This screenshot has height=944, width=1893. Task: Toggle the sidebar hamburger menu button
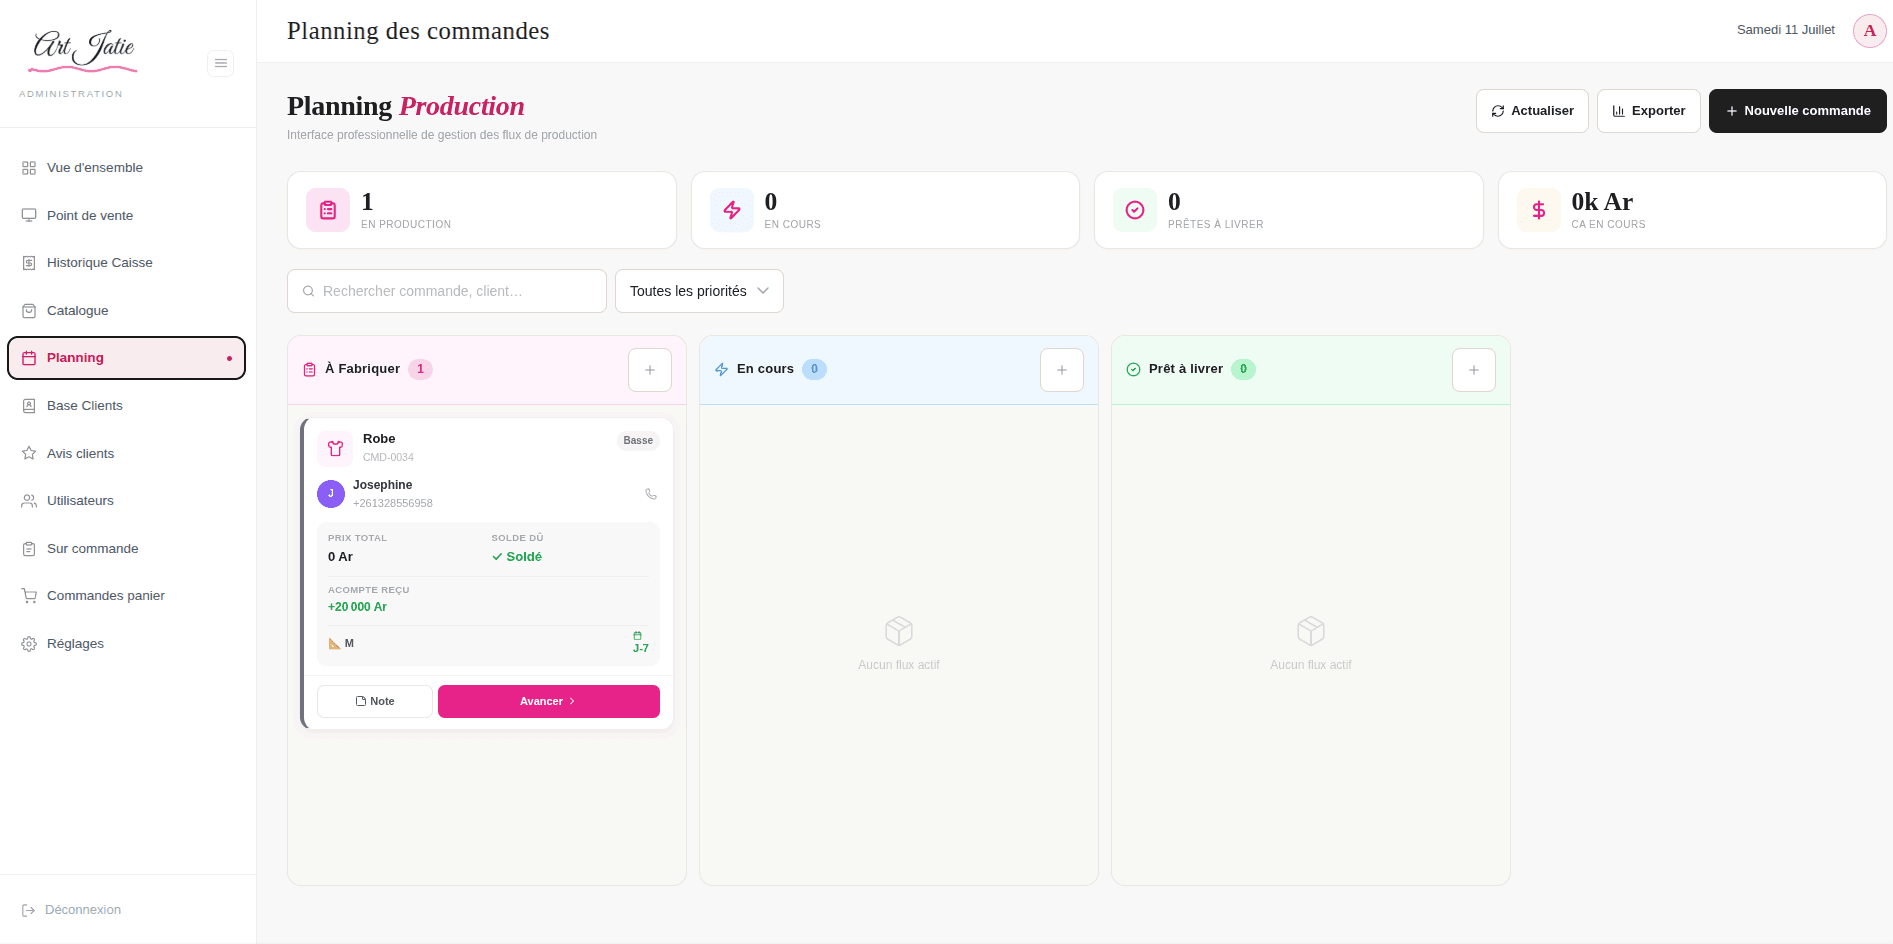coord(221,63)
